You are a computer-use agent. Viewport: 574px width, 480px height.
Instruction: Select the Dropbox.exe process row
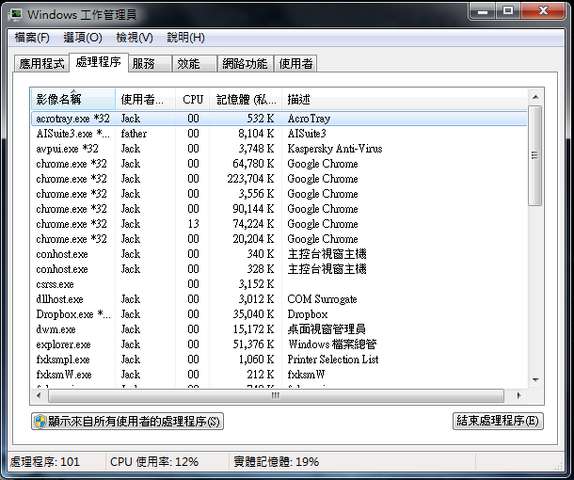pos(279,314)
